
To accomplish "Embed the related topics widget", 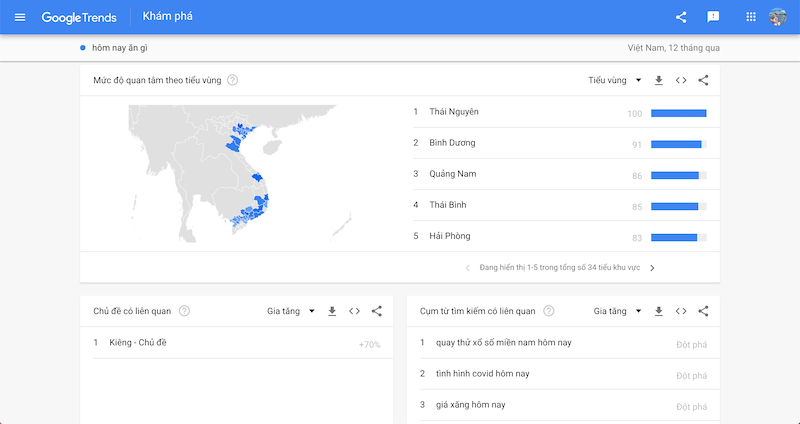I will pyautogui.click(x=354, y=311).
